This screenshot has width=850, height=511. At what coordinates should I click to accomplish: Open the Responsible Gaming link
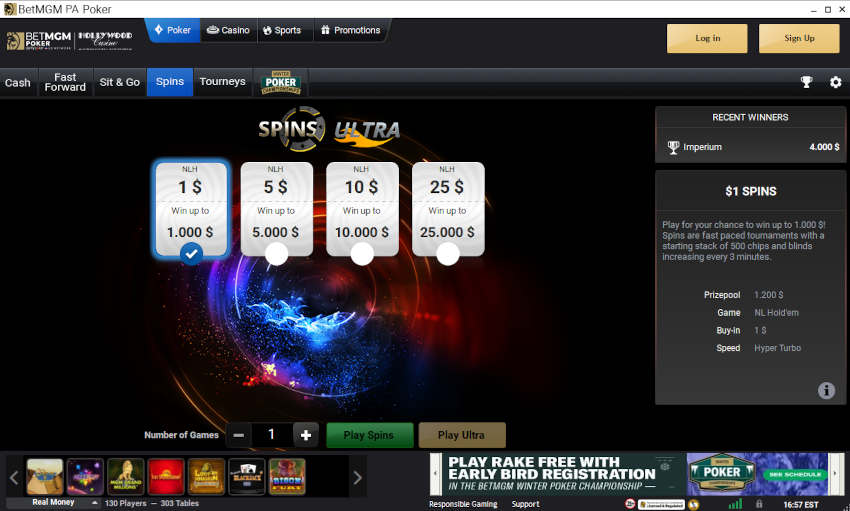point(463,504)
